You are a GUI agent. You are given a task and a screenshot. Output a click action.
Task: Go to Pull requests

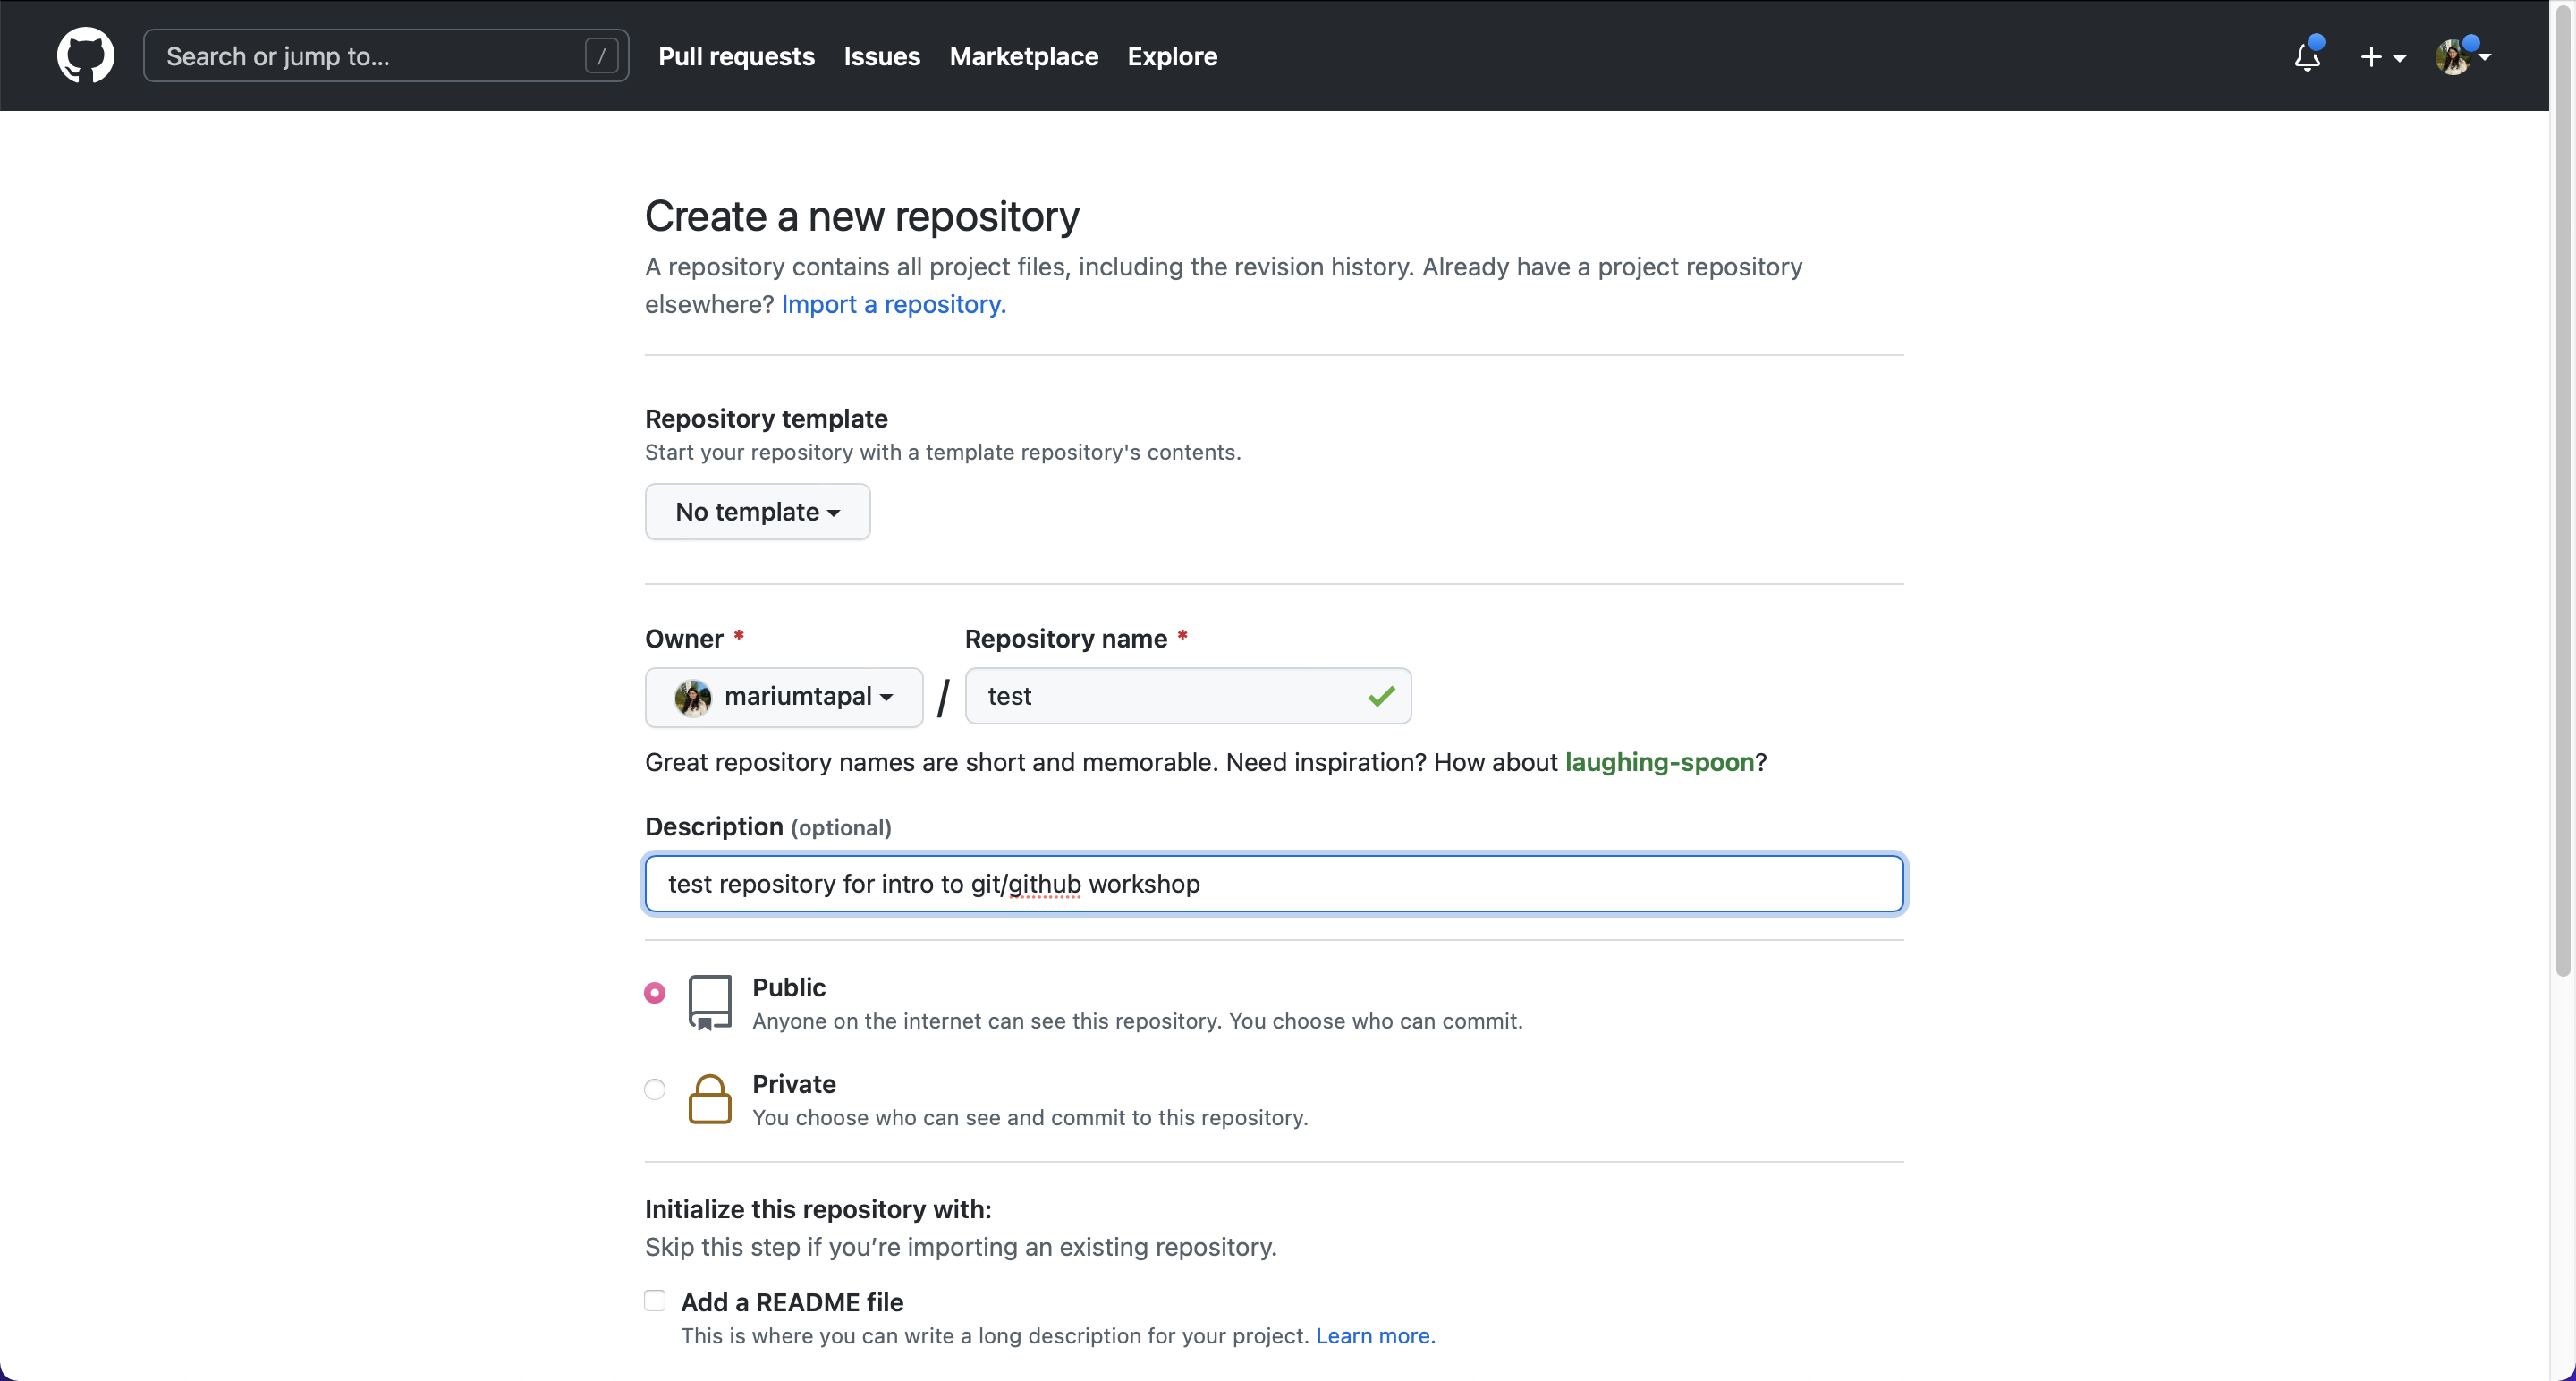[736, 56]
